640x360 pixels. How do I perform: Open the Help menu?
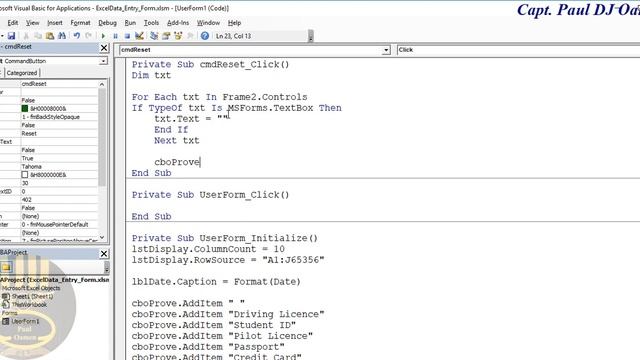(234, 23)
